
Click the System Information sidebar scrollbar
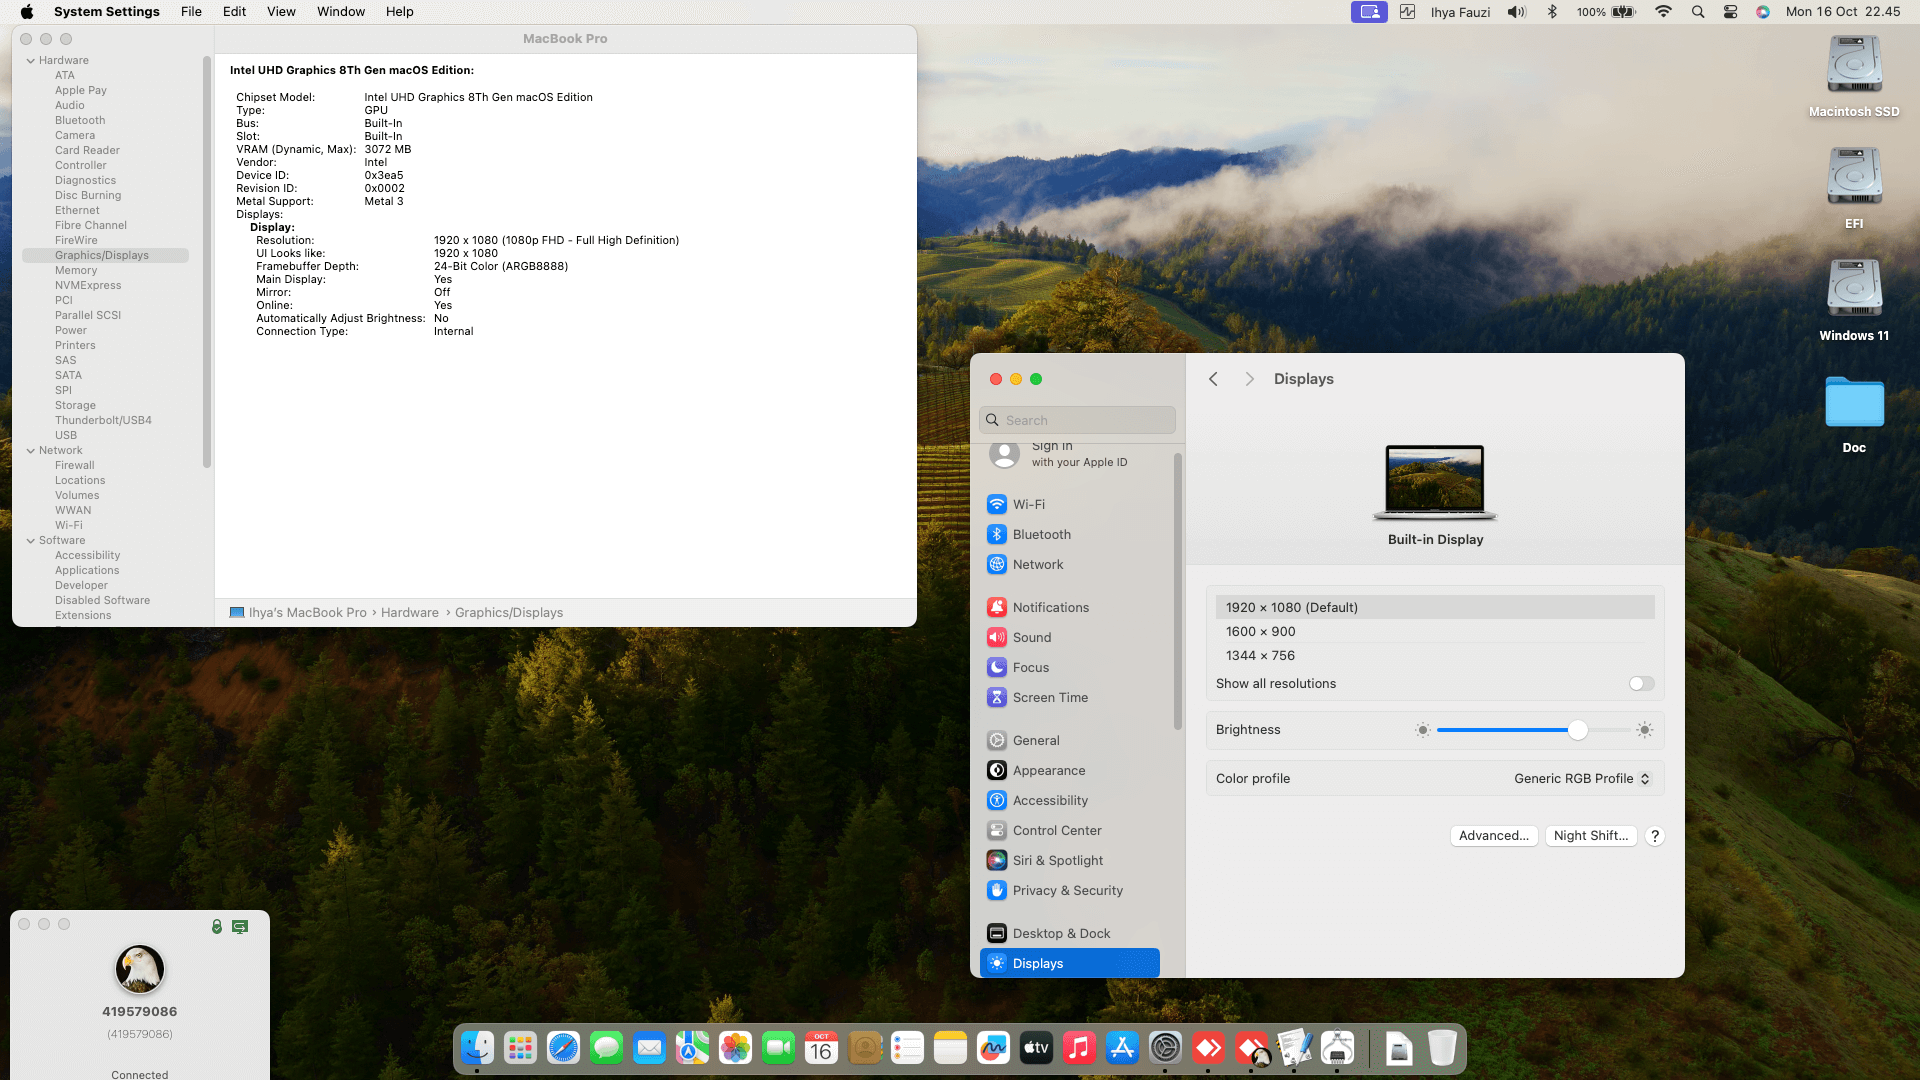point(207,262)
